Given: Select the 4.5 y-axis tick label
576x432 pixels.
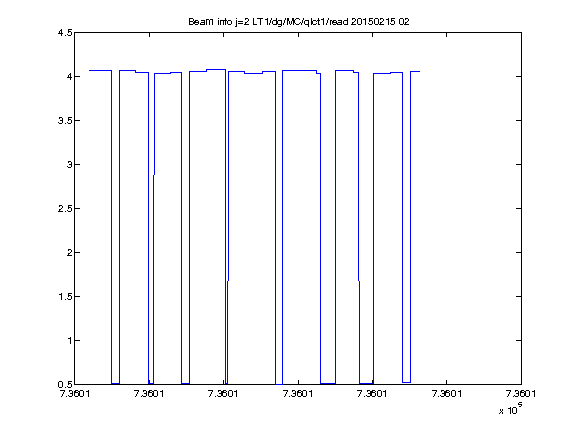Looking at the screenshot, I should click(65, 33).
